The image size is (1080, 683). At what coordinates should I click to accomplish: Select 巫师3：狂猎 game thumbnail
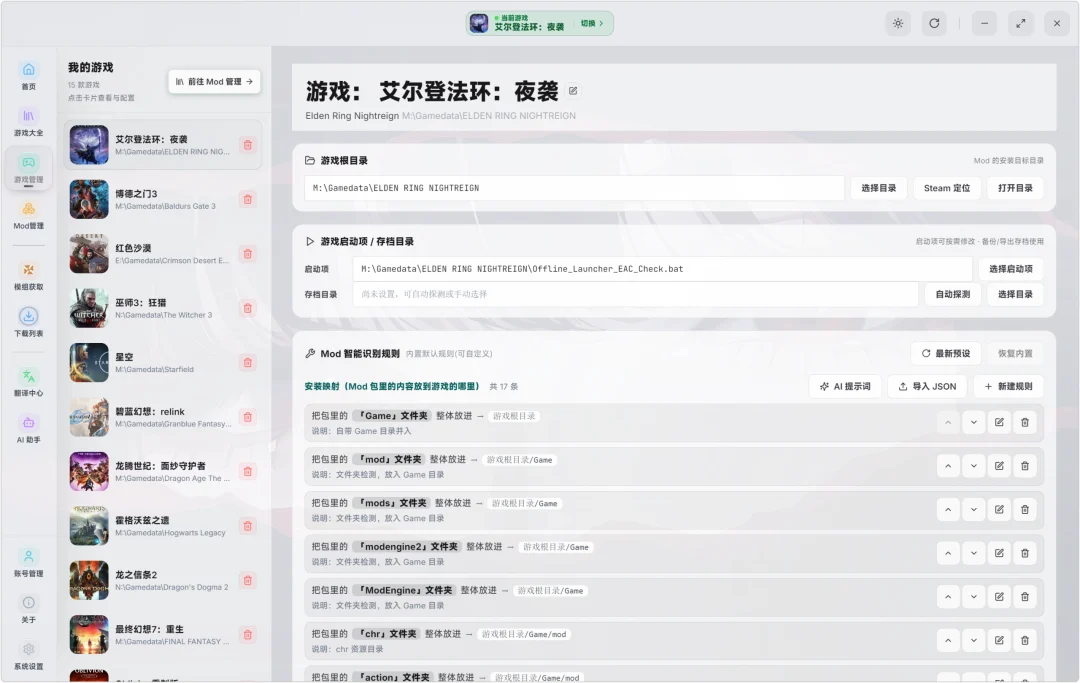(89, 308)
